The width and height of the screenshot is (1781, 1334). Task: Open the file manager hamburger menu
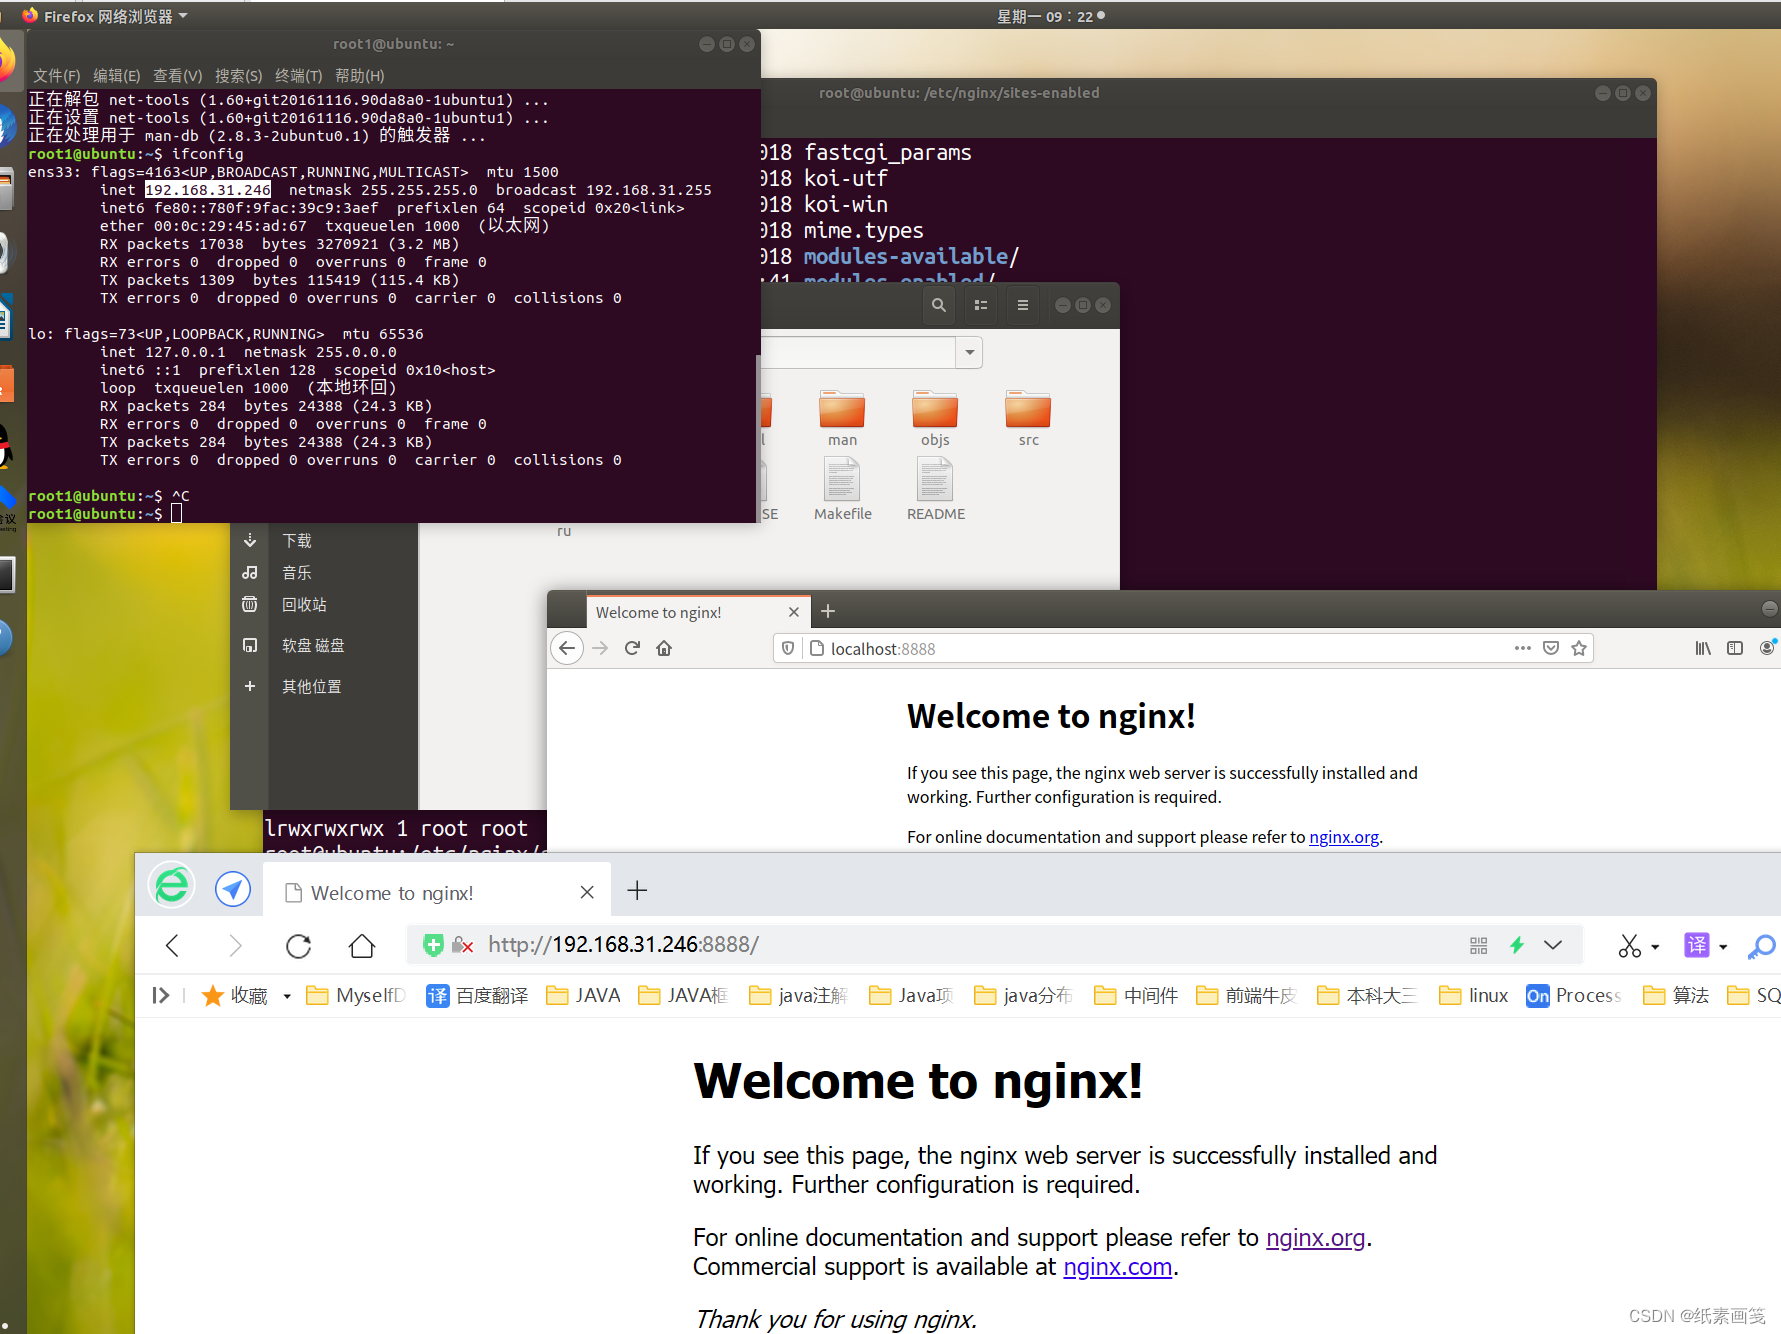click(x=1022, y=305)
